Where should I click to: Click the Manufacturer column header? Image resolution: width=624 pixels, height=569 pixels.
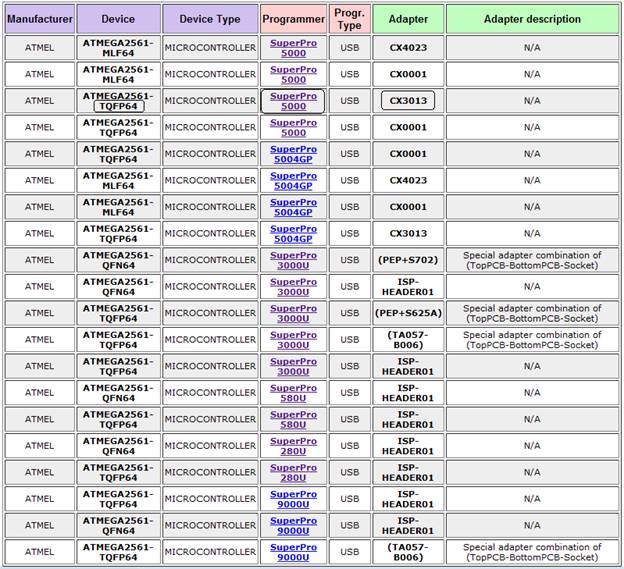[x=39, y=19]
